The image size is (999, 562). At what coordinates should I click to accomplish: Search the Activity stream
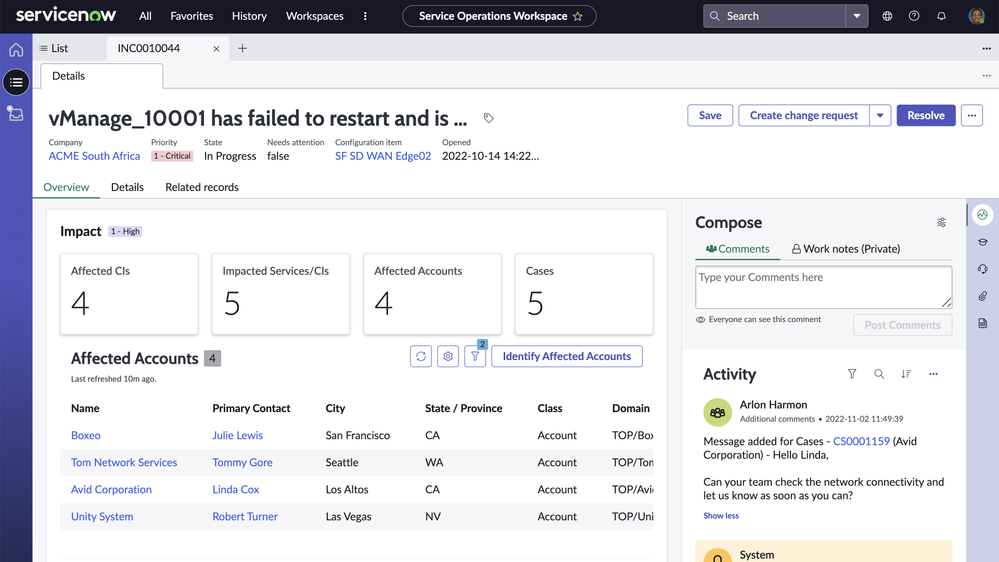[x=879, y=374]
